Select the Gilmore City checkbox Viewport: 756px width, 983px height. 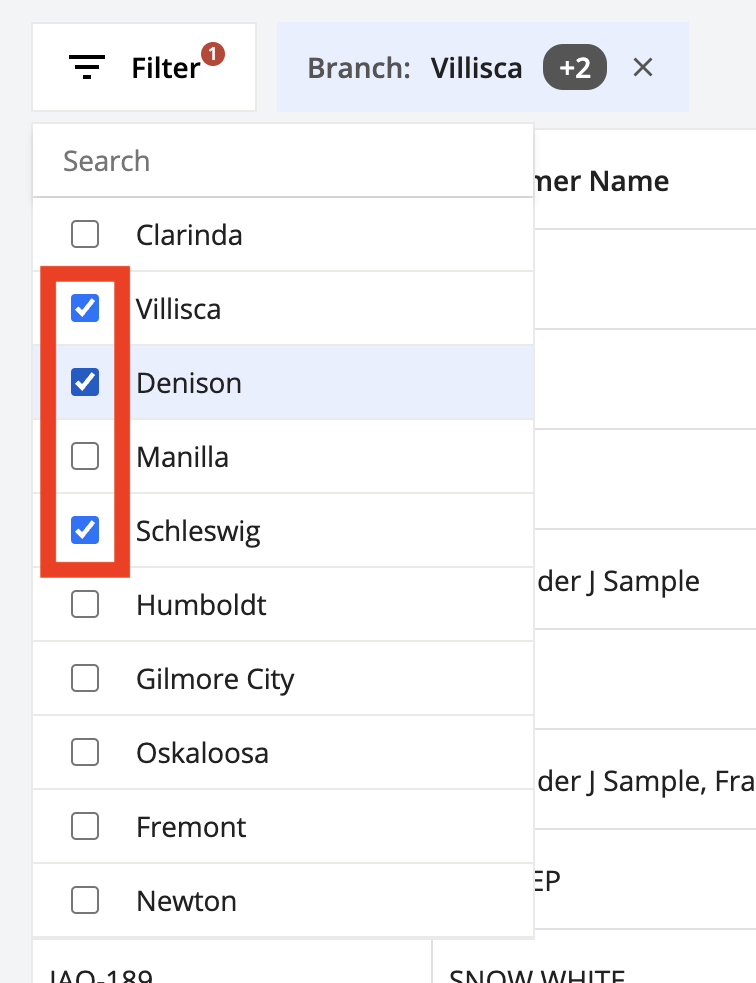[x=85, y=679]
